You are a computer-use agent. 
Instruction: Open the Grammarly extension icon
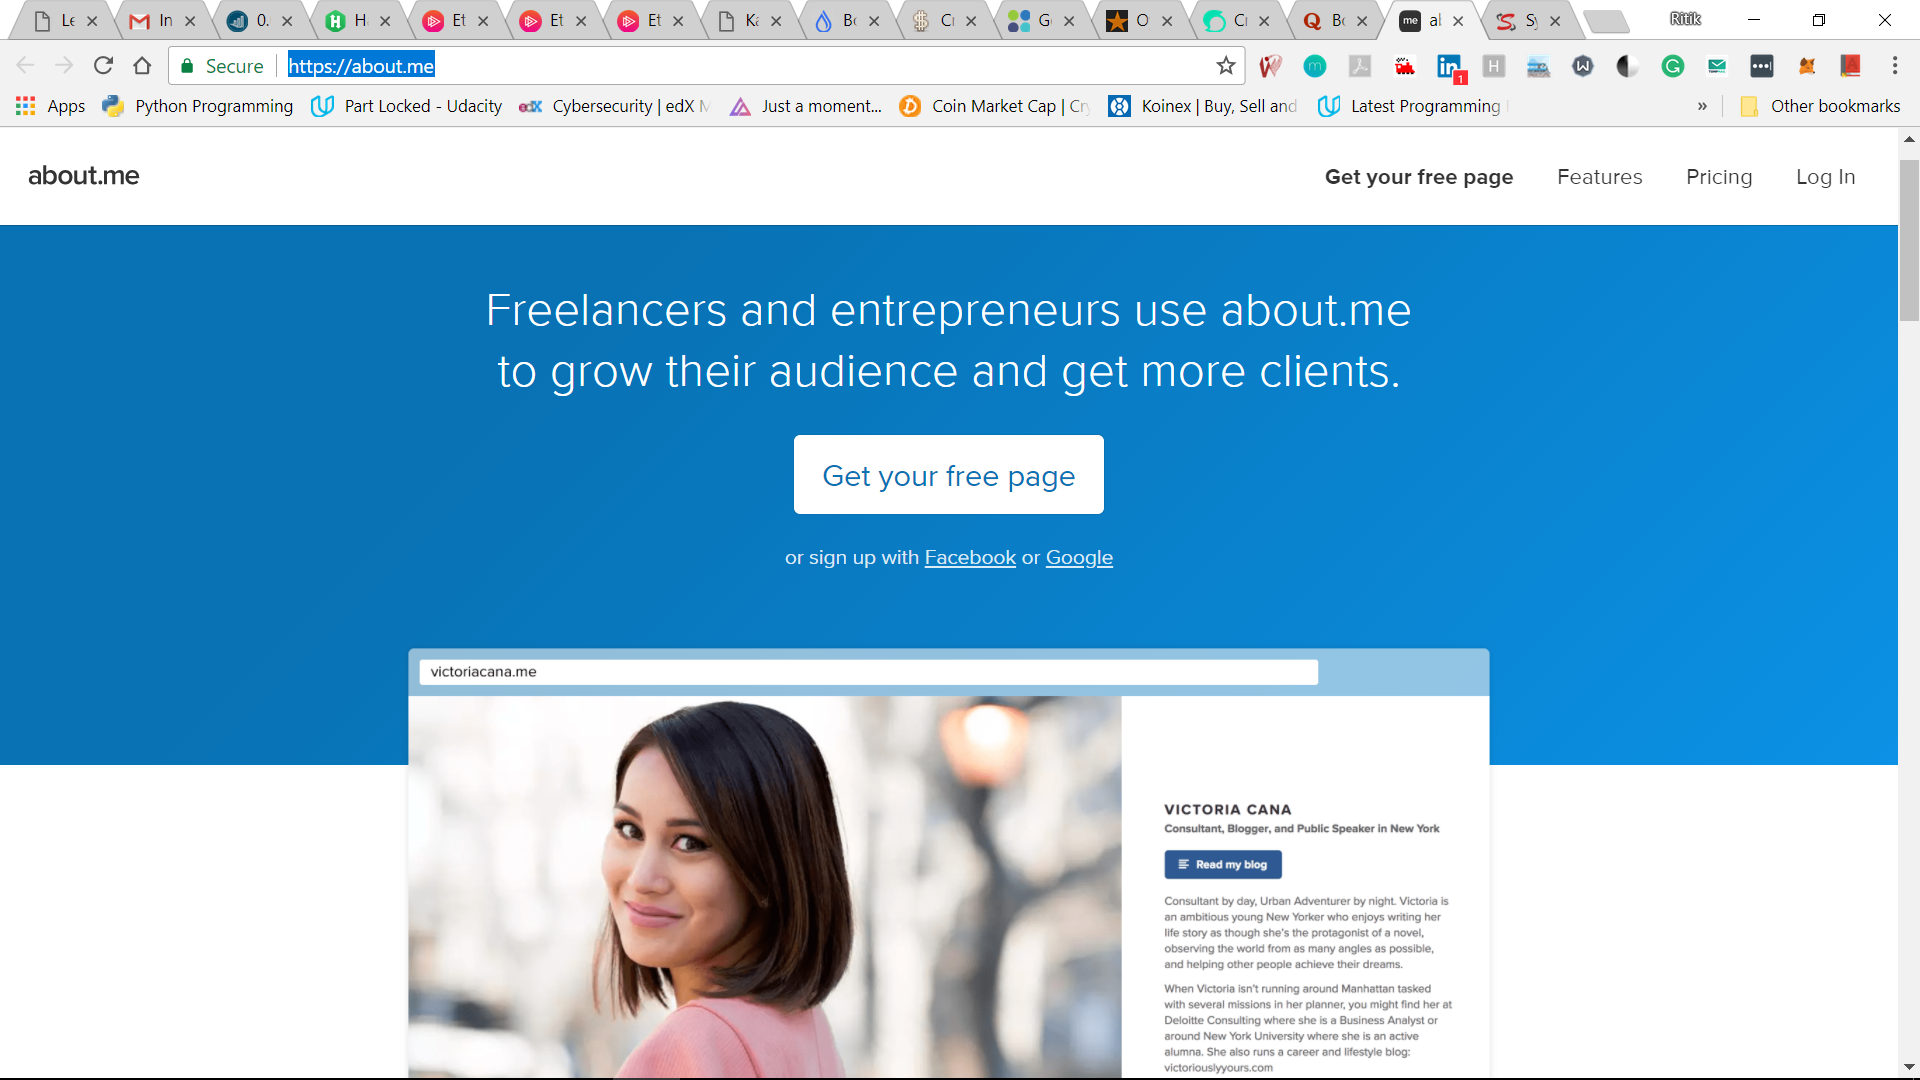[1672, 66]
